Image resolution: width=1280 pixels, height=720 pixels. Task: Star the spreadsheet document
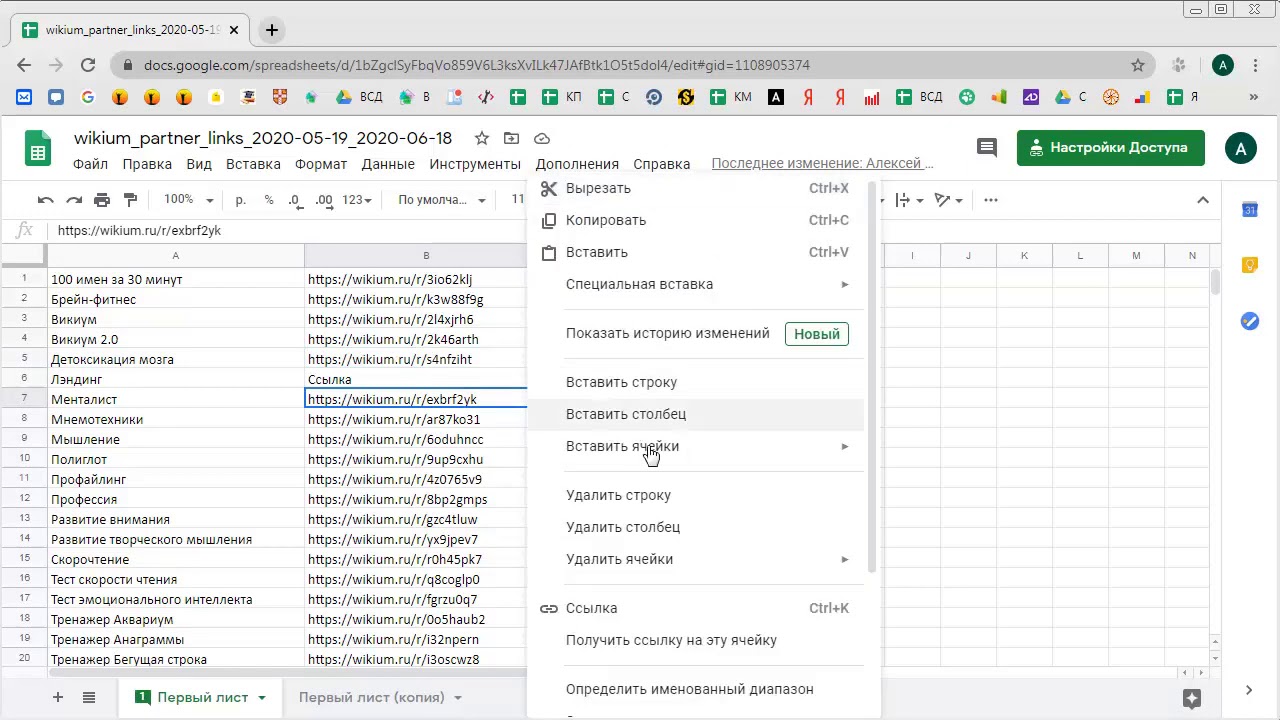(482, 138)
